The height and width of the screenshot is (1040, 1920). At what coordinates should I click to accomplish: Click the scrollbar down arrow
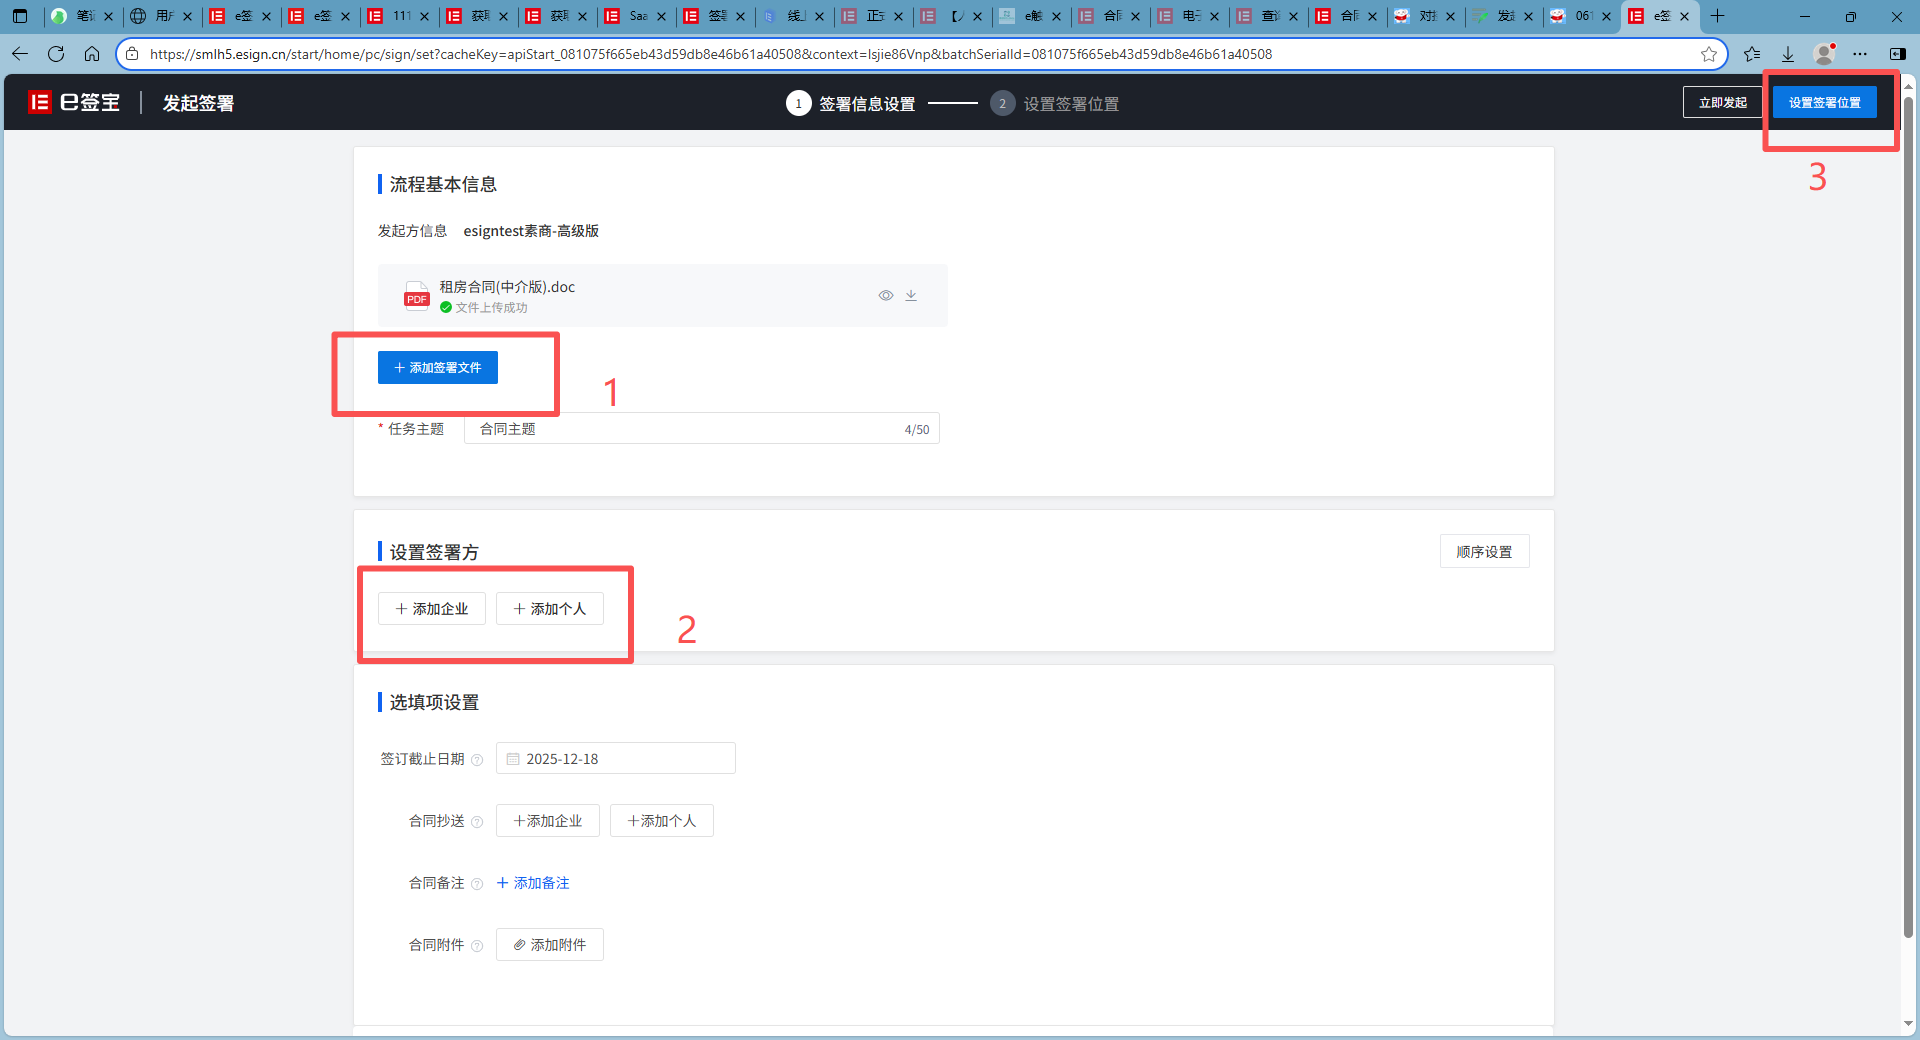pos(1908,1024)
